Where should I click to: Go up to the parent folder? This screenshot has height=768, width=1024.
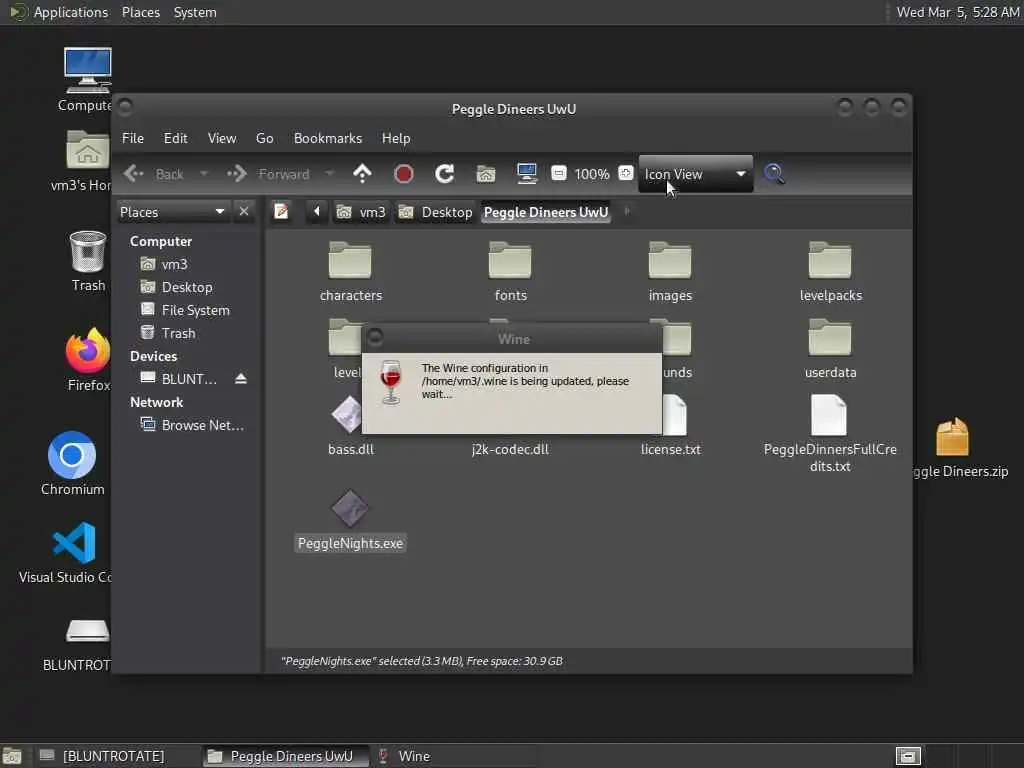click(362, 174)
